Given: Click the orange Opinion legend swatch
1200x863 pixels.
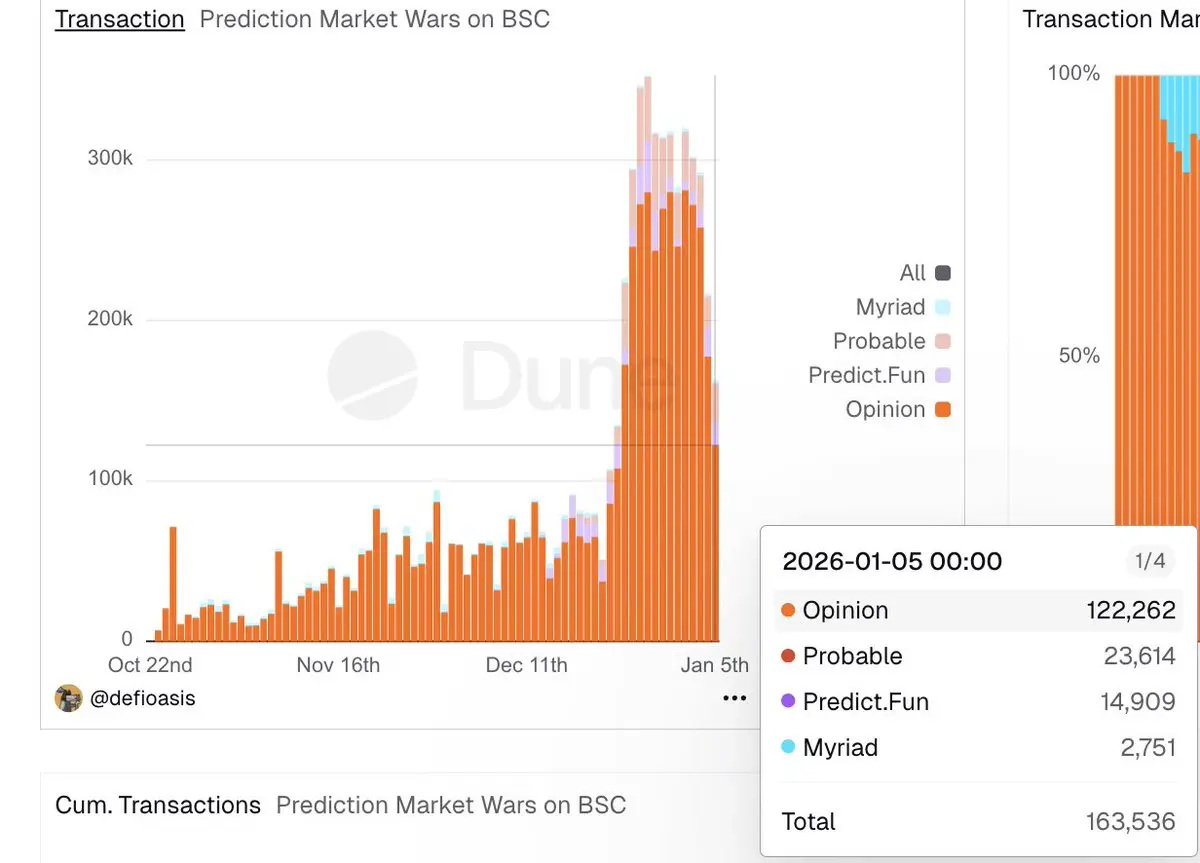Looking at the screenshot, I should [942, 410].
